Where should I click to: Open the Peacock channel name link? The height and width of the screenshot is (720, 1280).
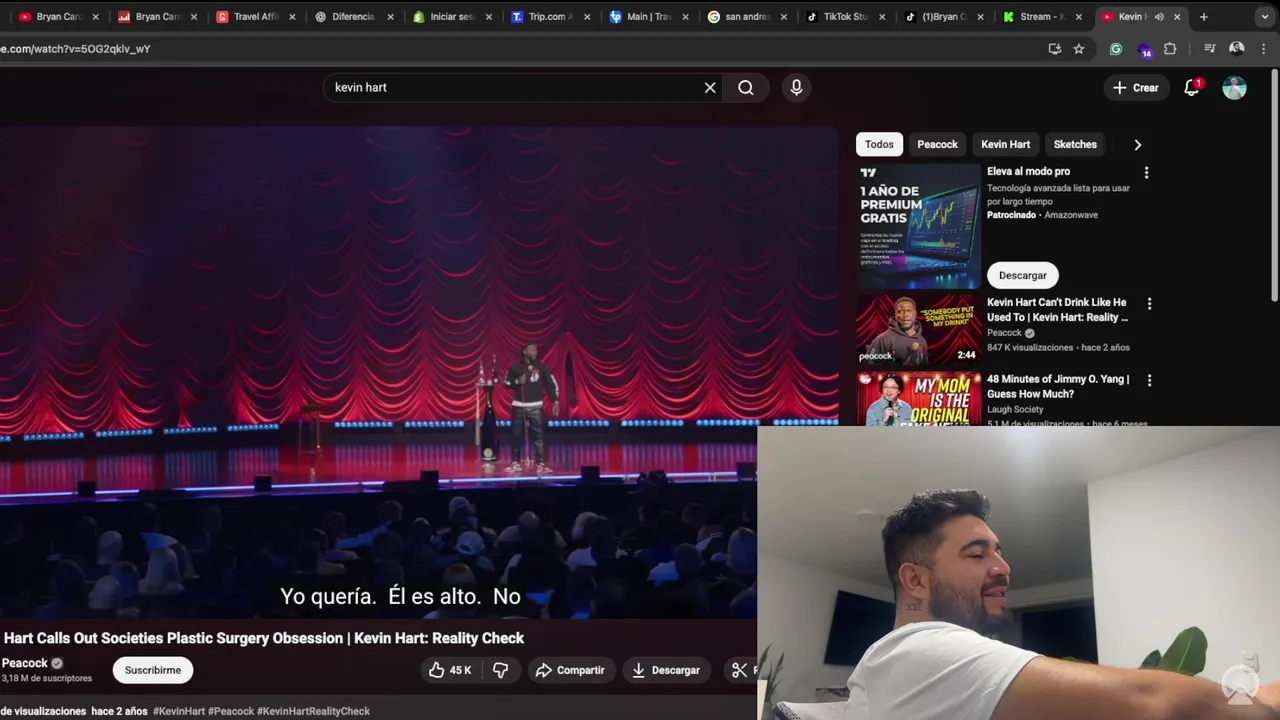pos(25,663)
